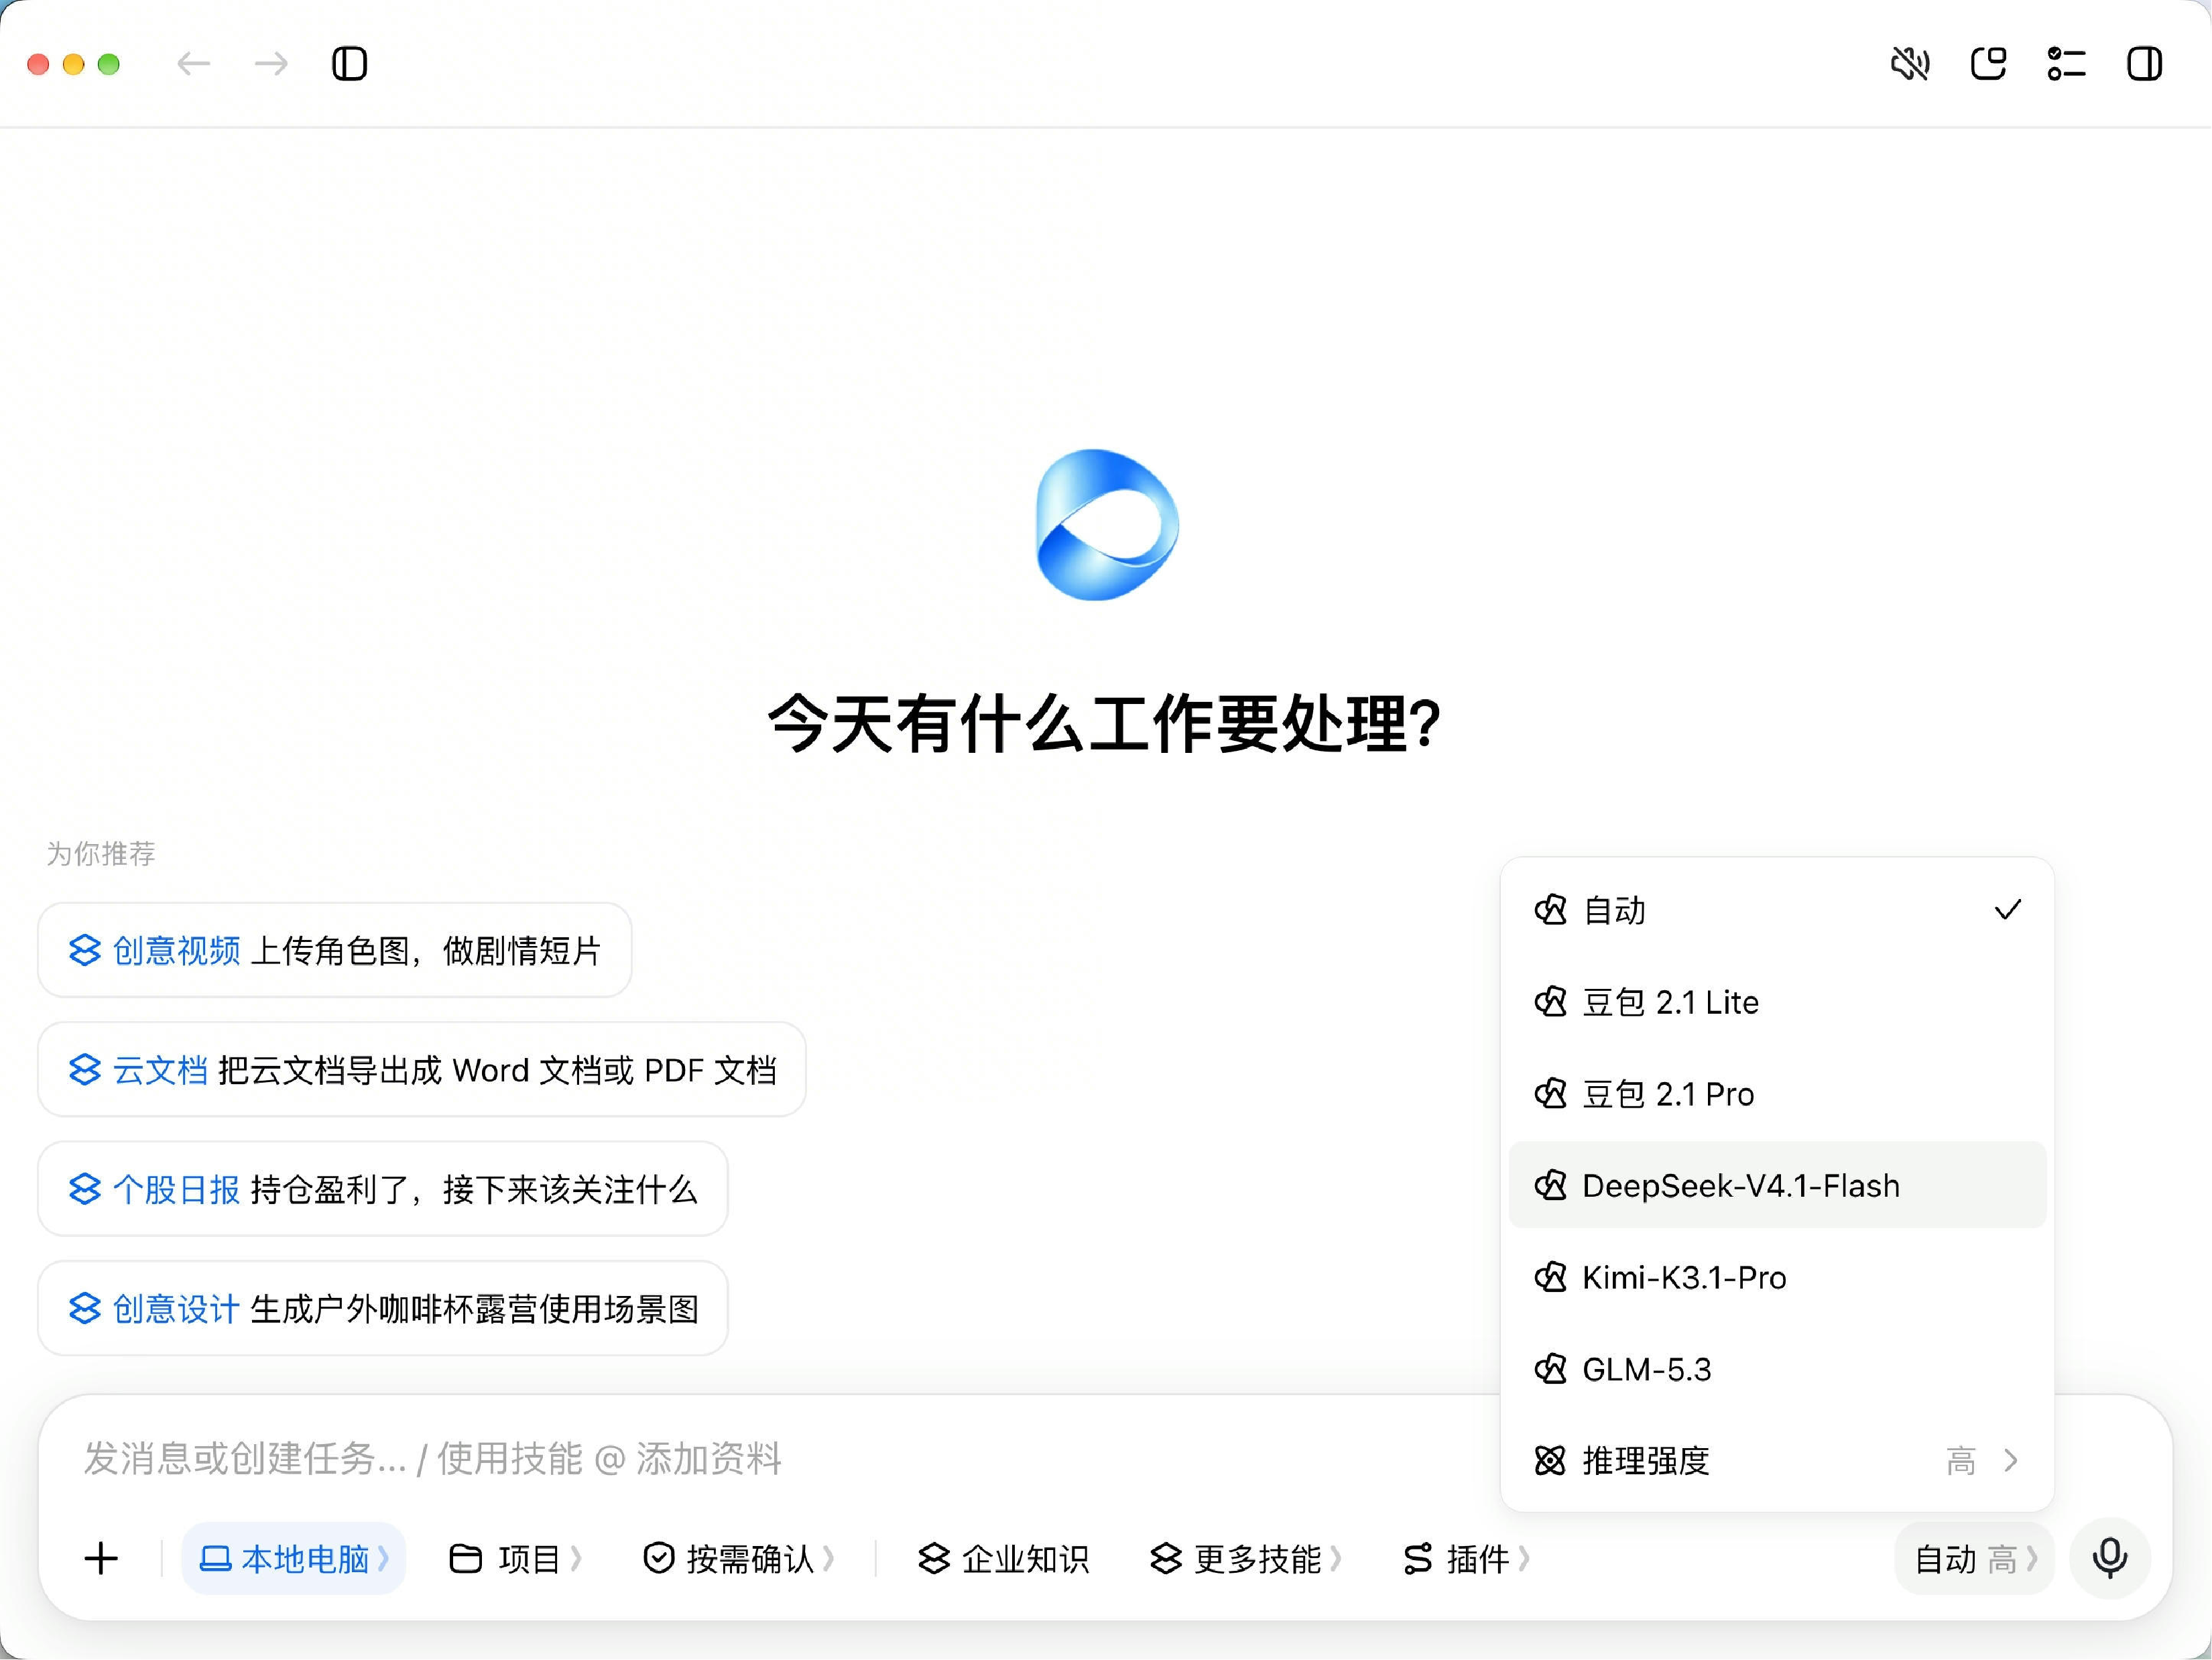This screenshot has height=1660, width=2212.
Task: Open the floating window icon in title bar
Action: point(1988,64)
